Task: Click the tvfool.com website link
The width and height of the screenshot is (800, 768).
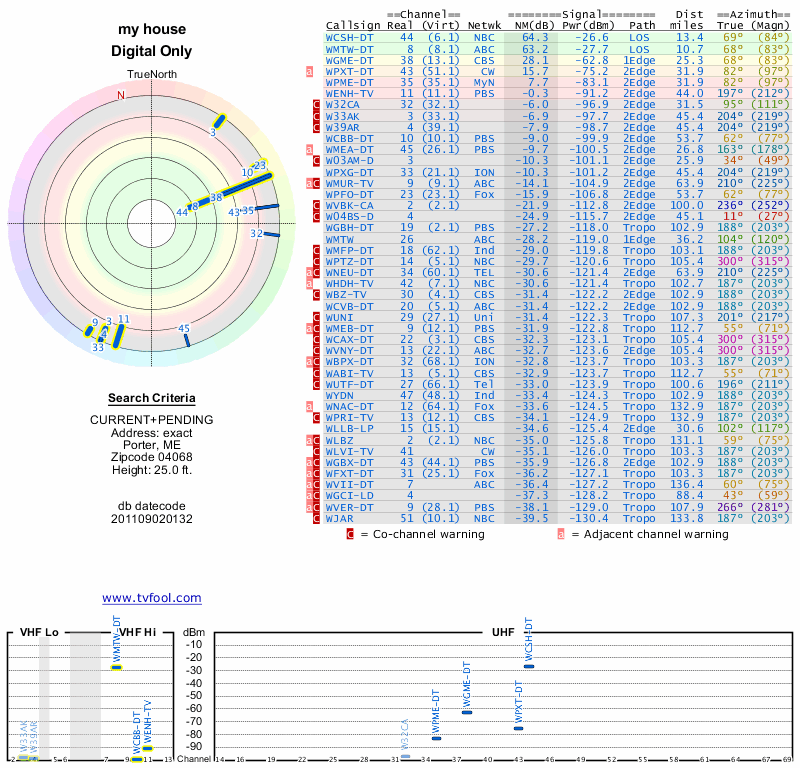Action: tap(152, 598)
